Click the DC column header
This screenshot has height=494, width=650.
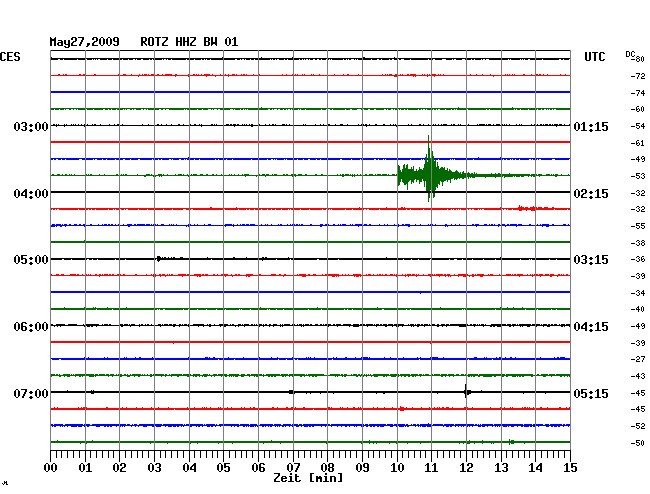630,54
